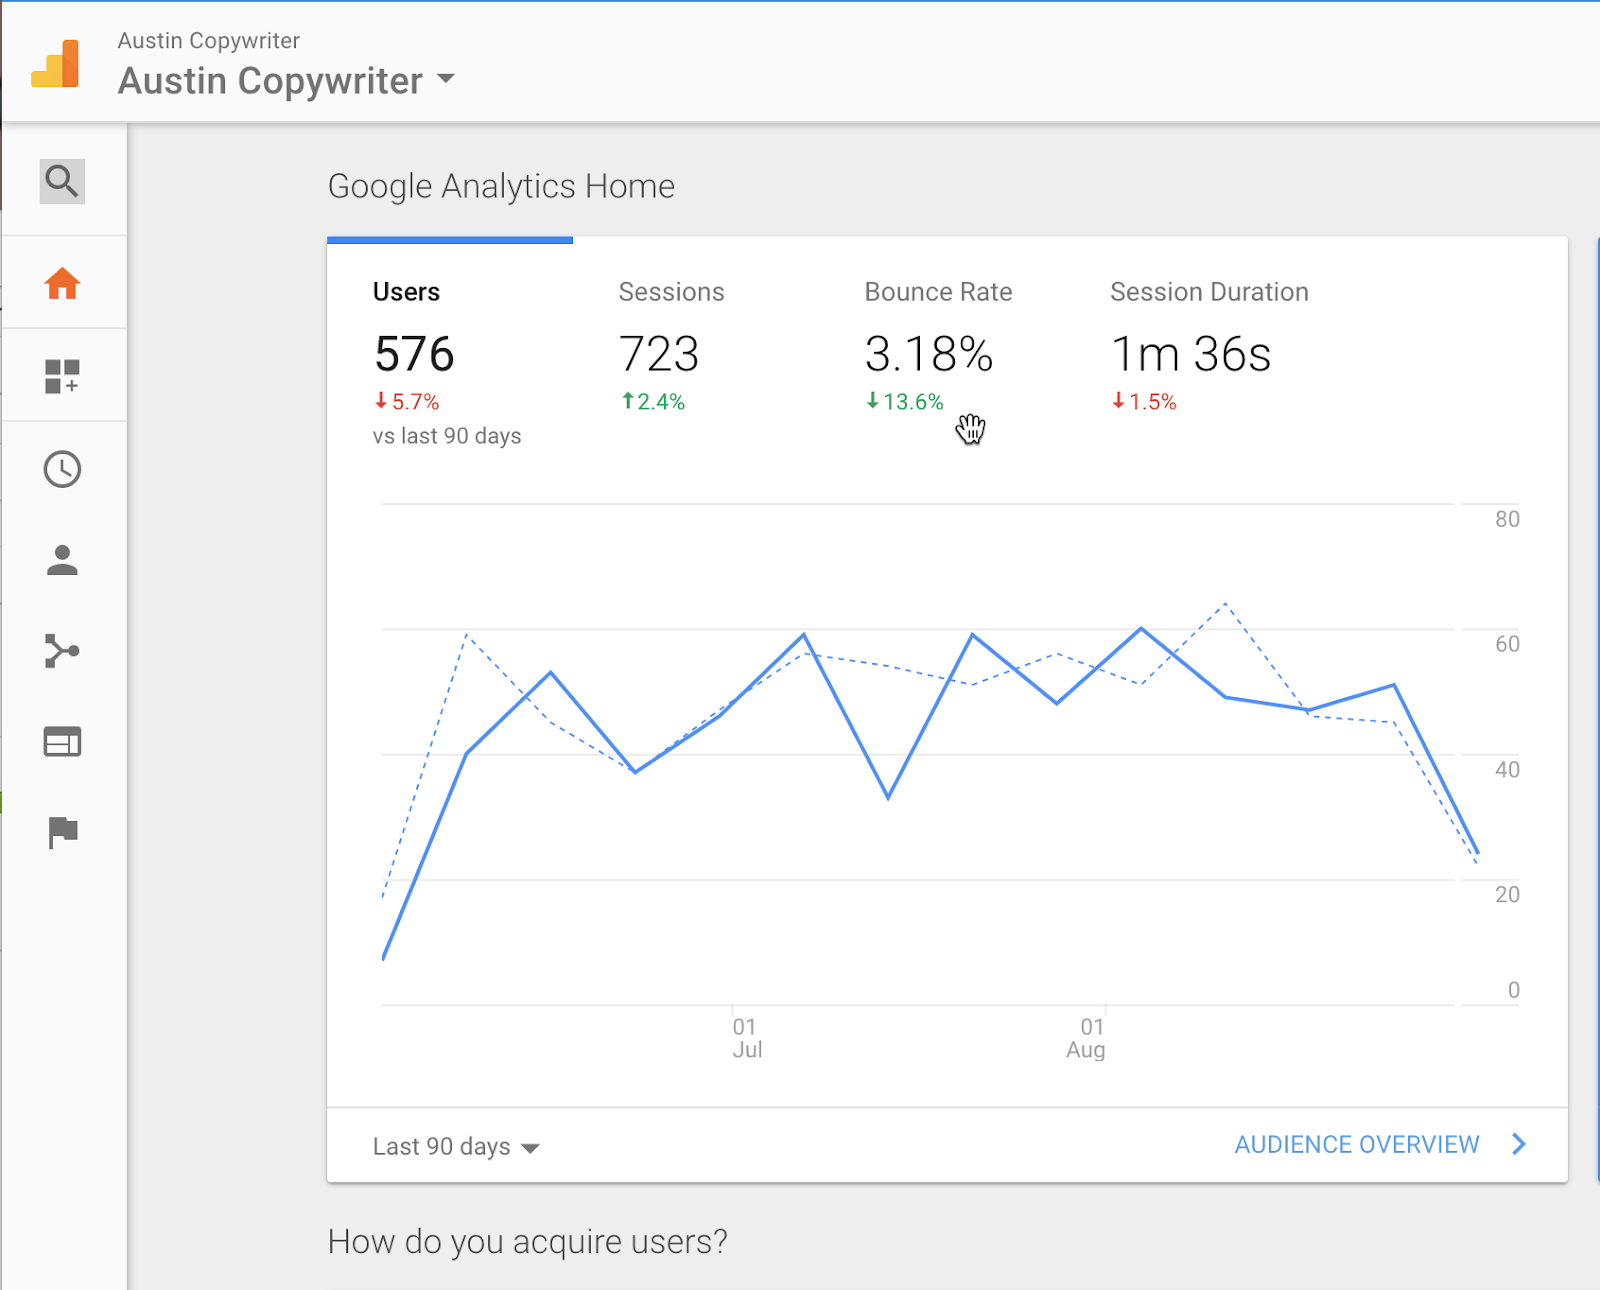Open the Behavior reports icon

tap(62, 741)
